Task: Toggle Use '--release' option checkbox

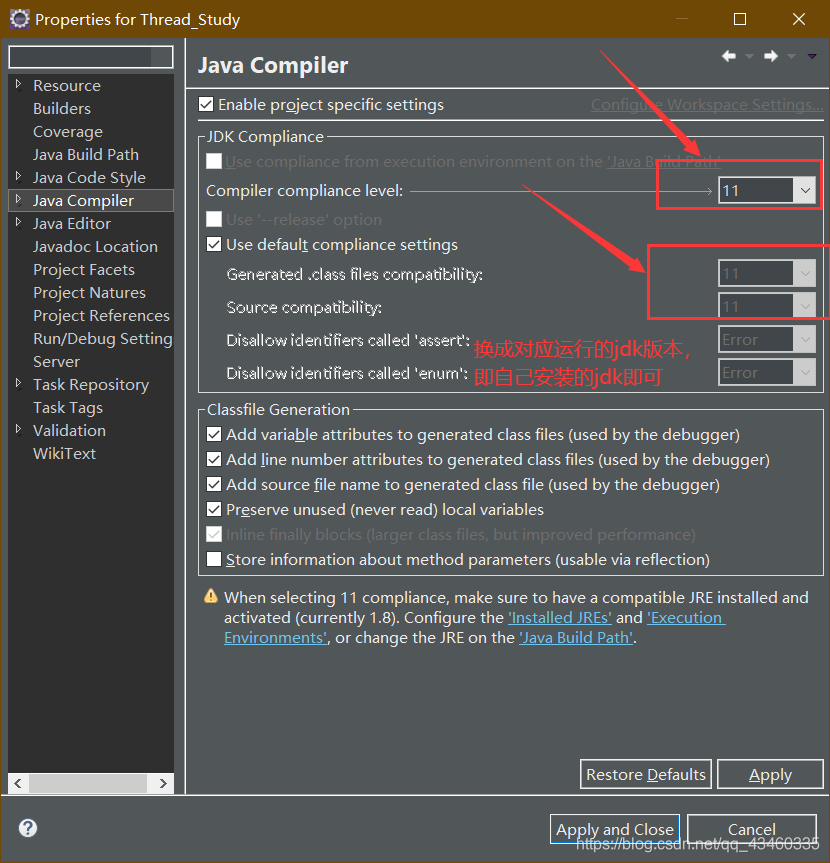Action: click(x=214, y=219)
